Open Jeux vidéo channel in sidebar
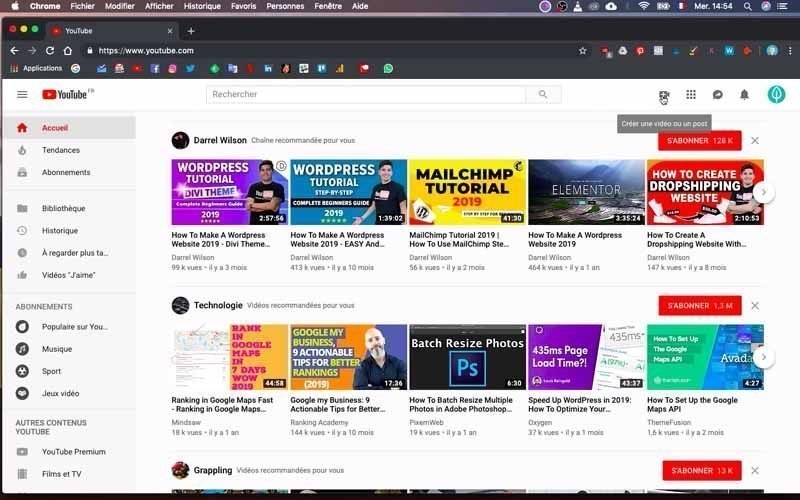Screen dimensions: 800x500 point(69,393)
